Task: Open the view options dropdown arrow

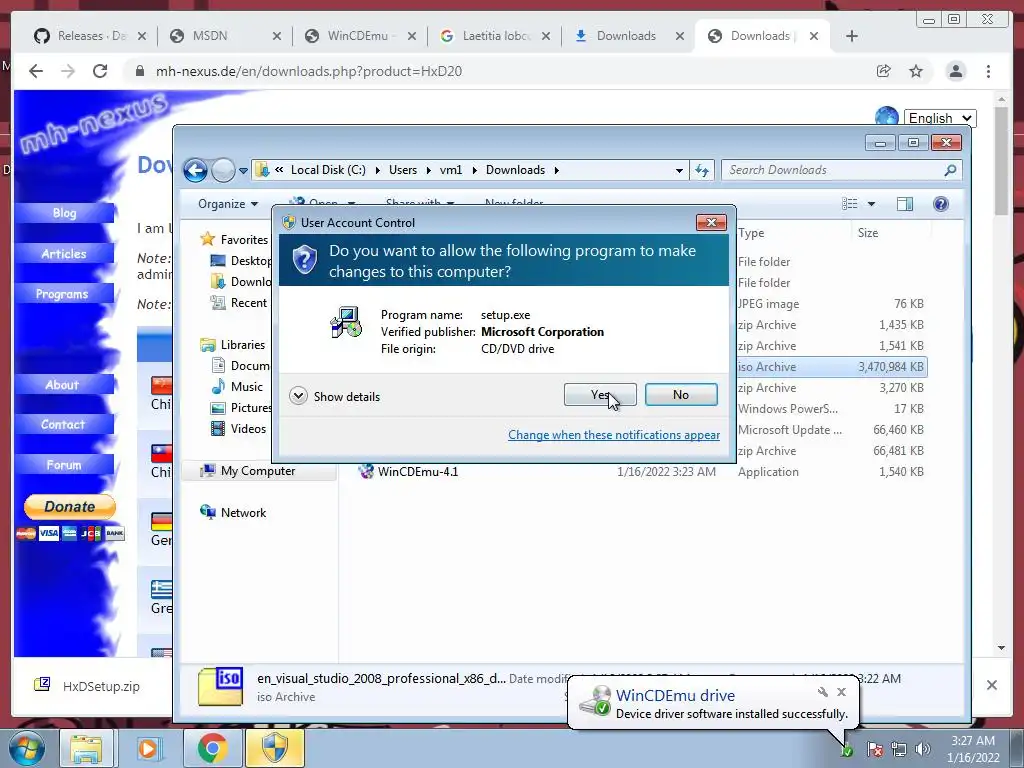Action: click(871, 204)
